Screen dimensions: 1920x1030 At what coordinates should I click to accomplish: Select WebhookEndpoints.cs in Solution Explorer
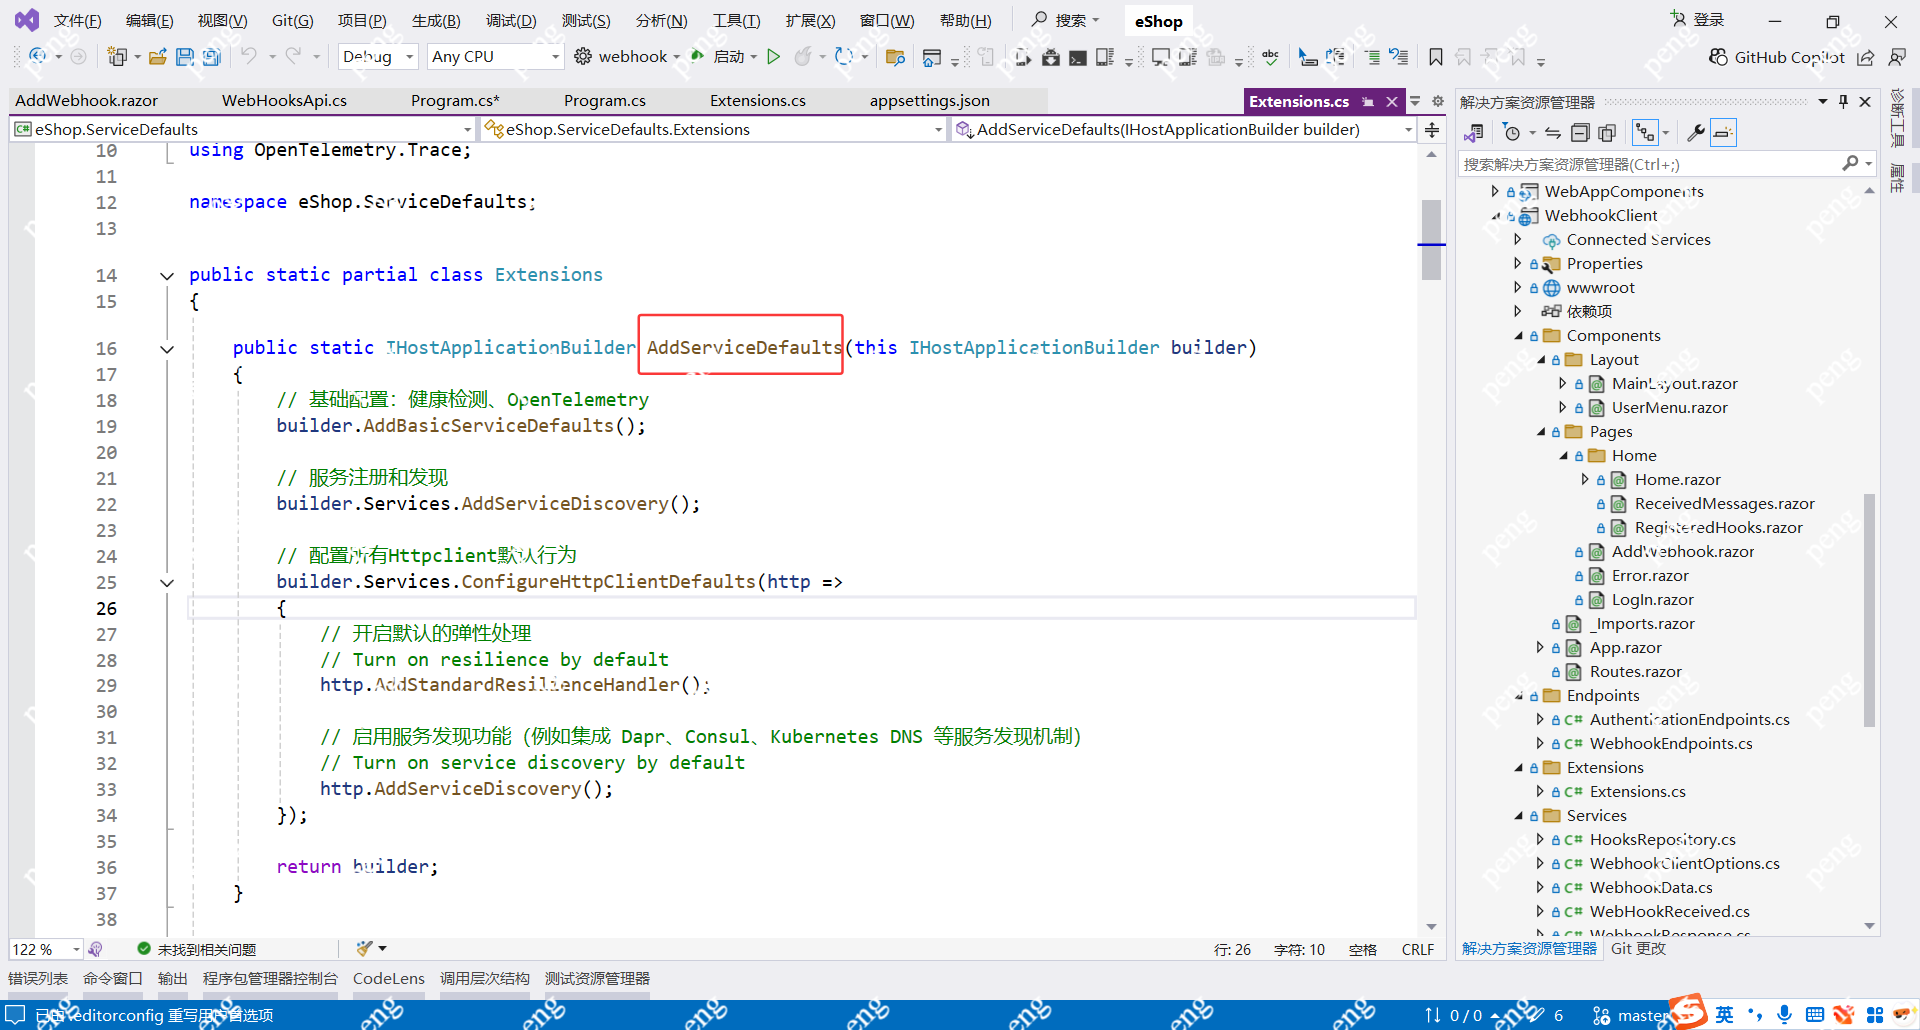pyautogui.click(x=1671, y=744)
